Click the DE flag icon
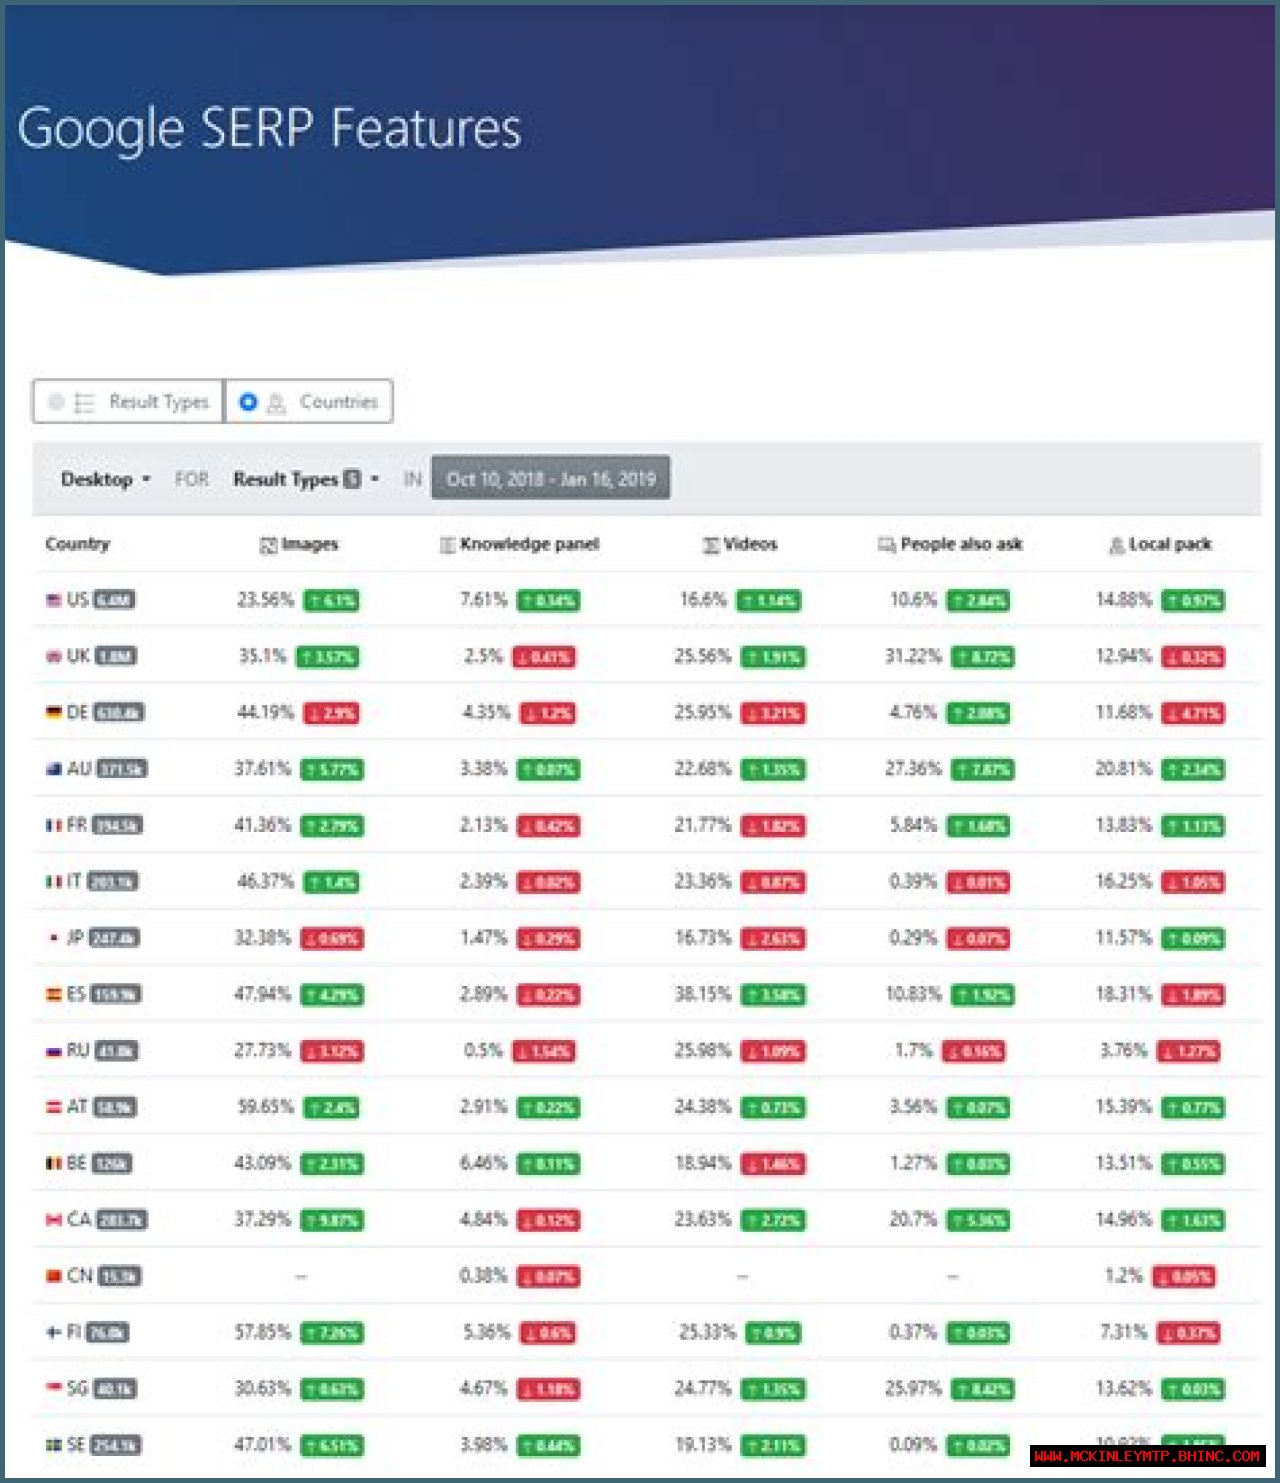This screenshot has height=1483, width=1280. [x=54, y=712]
